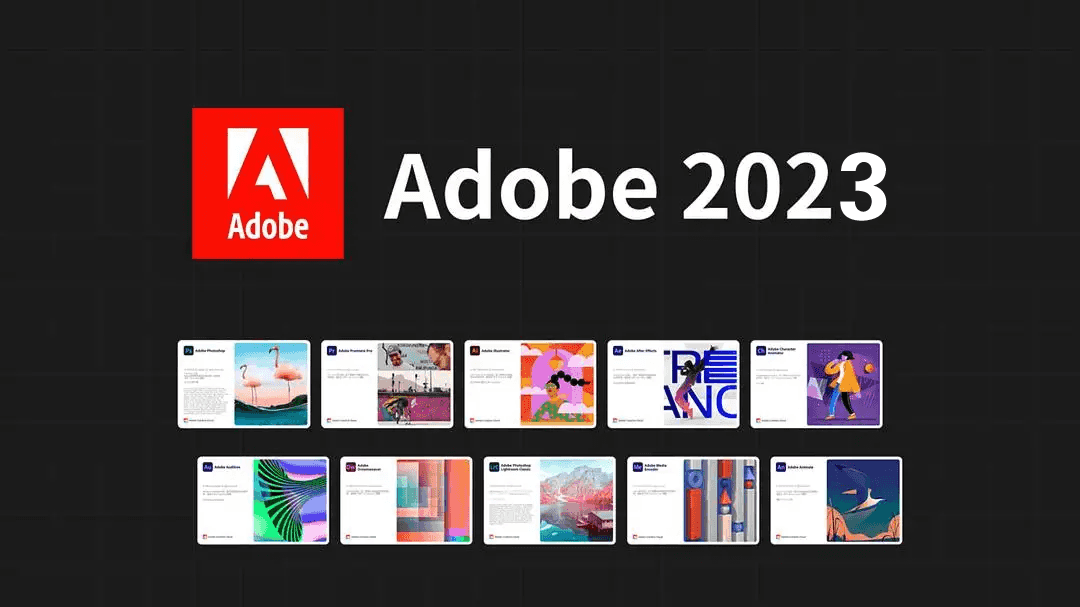Click the Au Audition app icon
Screen dimensions: 1080x607
207,467
